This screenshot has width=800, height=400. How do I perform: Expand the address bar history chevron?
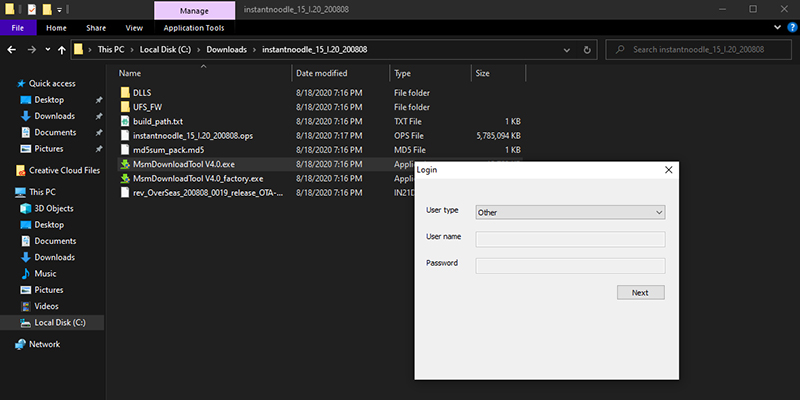tap(567, 50)
